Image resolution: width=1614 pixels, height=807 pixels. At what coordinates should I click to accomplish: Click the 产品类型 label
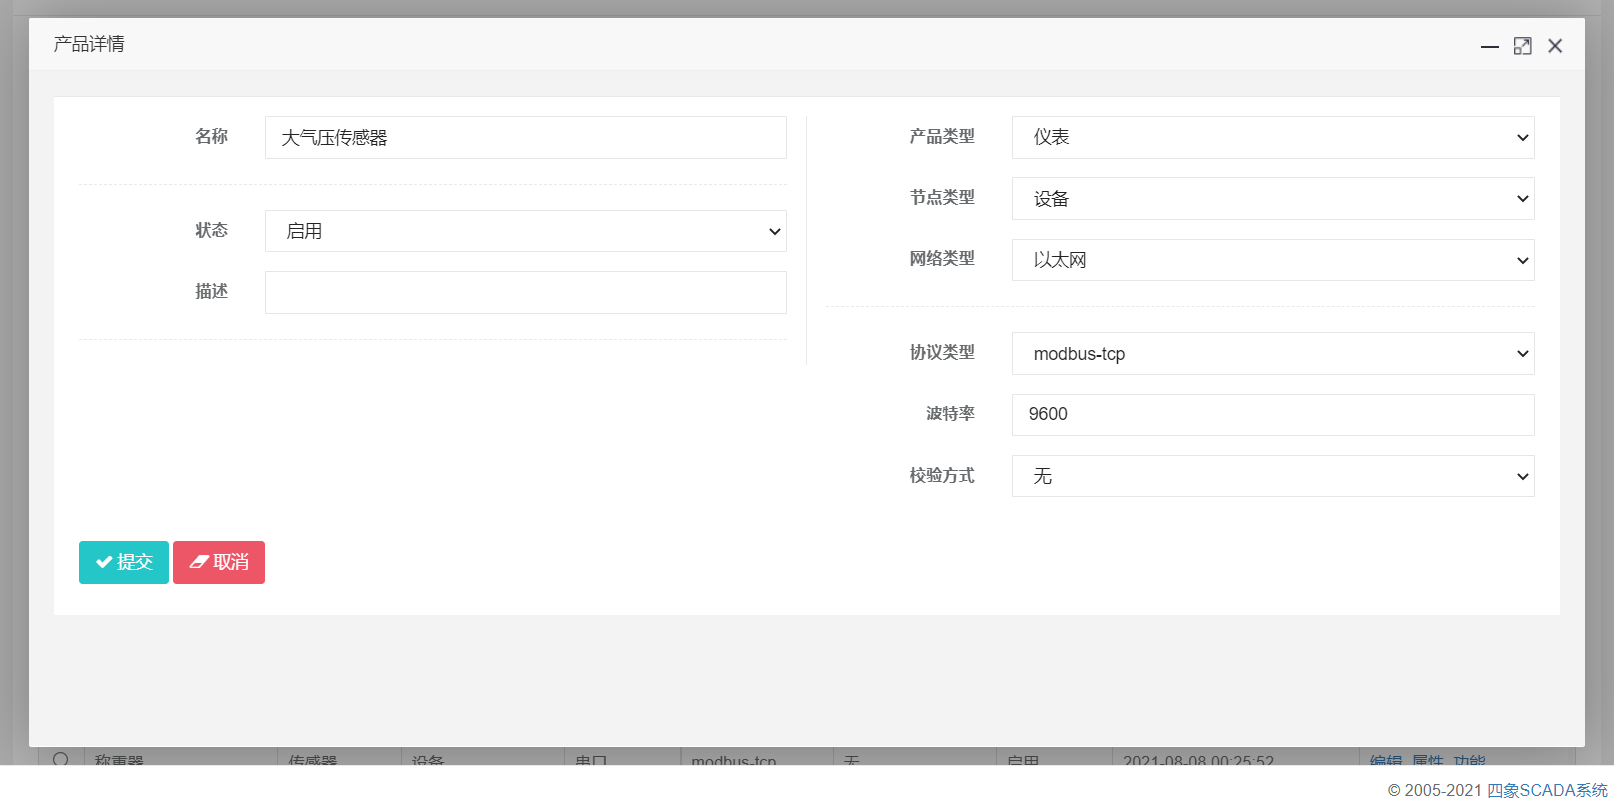[942, 136]
